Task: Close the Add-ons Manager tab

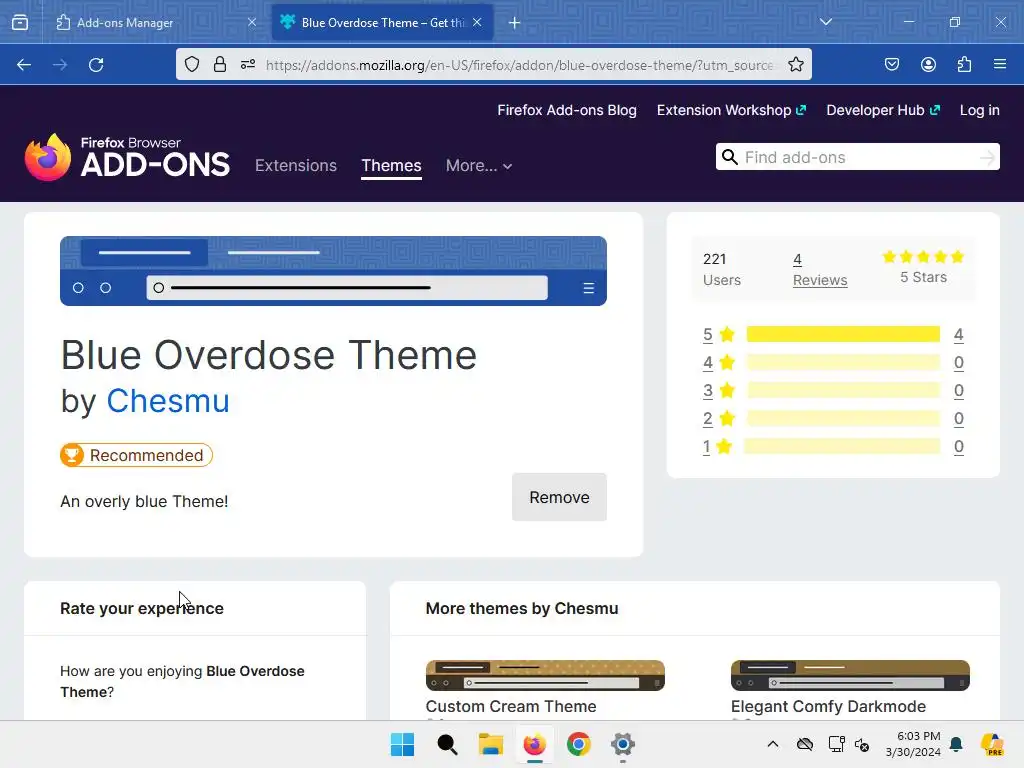Action: pyautogui.click(x=252, y=22)
